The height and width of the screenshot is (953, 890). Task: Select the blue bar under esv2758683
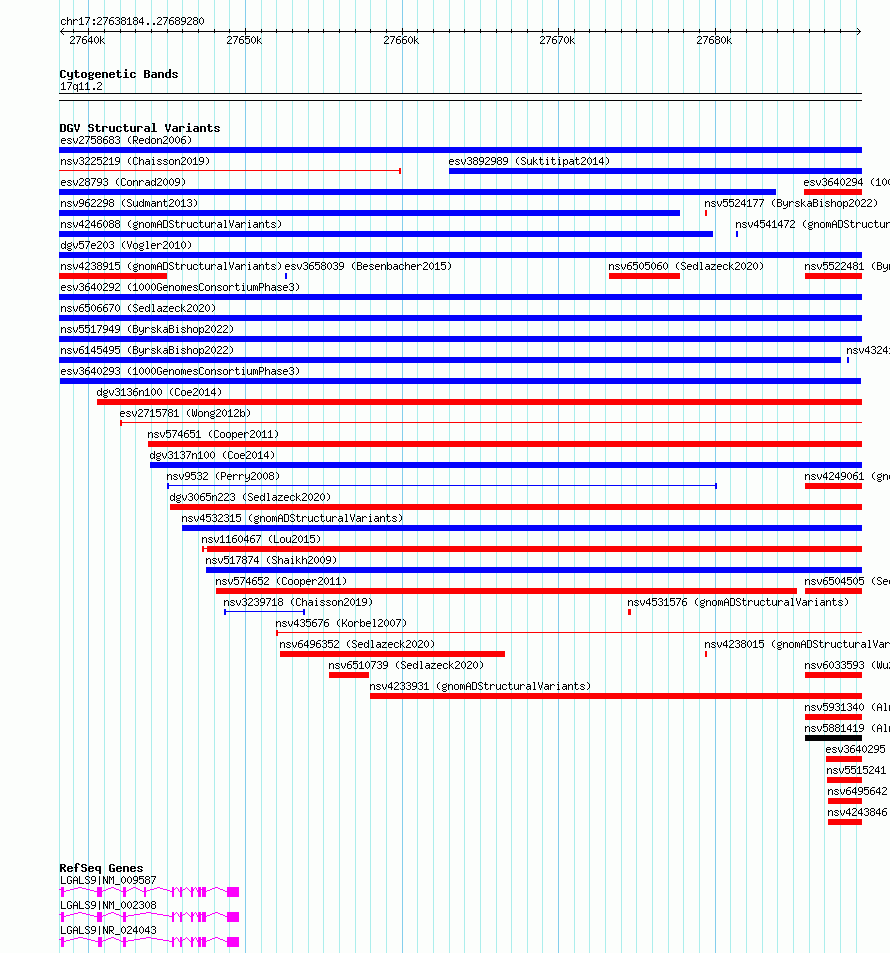pos(461,150)
